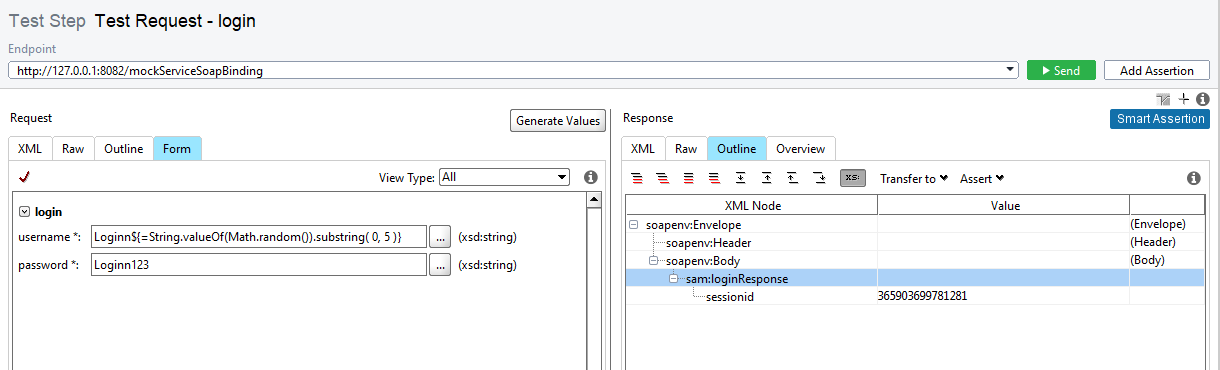Select the soapenv:Header tree node
Screen dimensions: 1220x370
click(x=708, y=242)
